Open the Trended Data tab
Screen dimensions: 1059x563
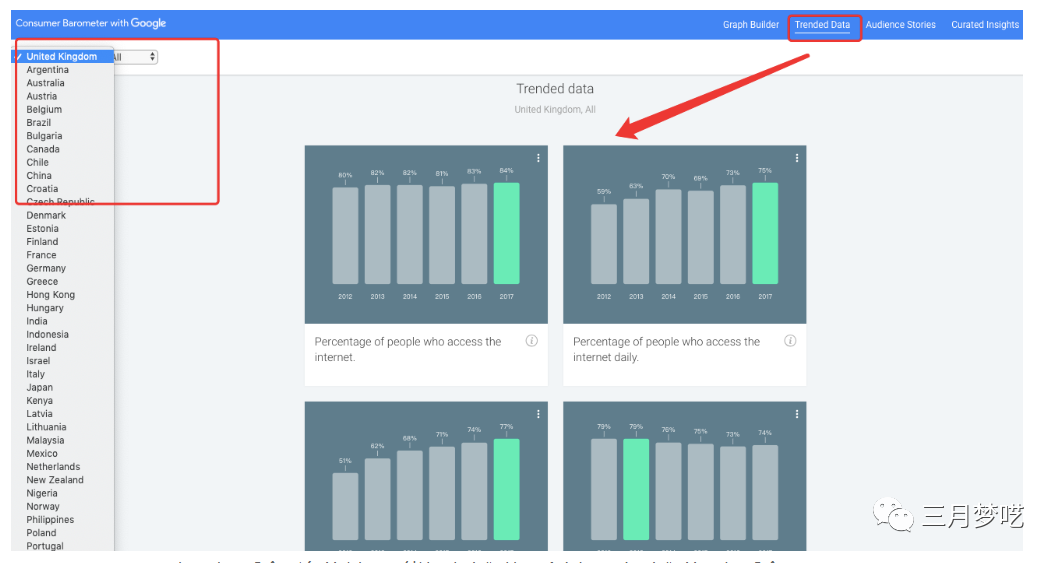click(822, 25)
